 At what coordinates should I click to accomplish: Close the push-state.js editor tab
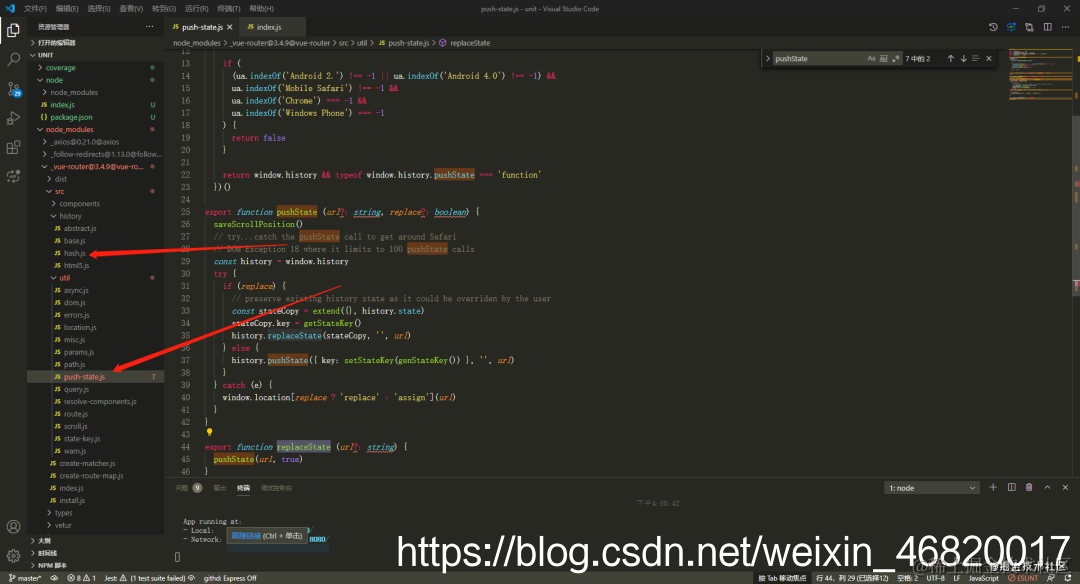point(230,27)
